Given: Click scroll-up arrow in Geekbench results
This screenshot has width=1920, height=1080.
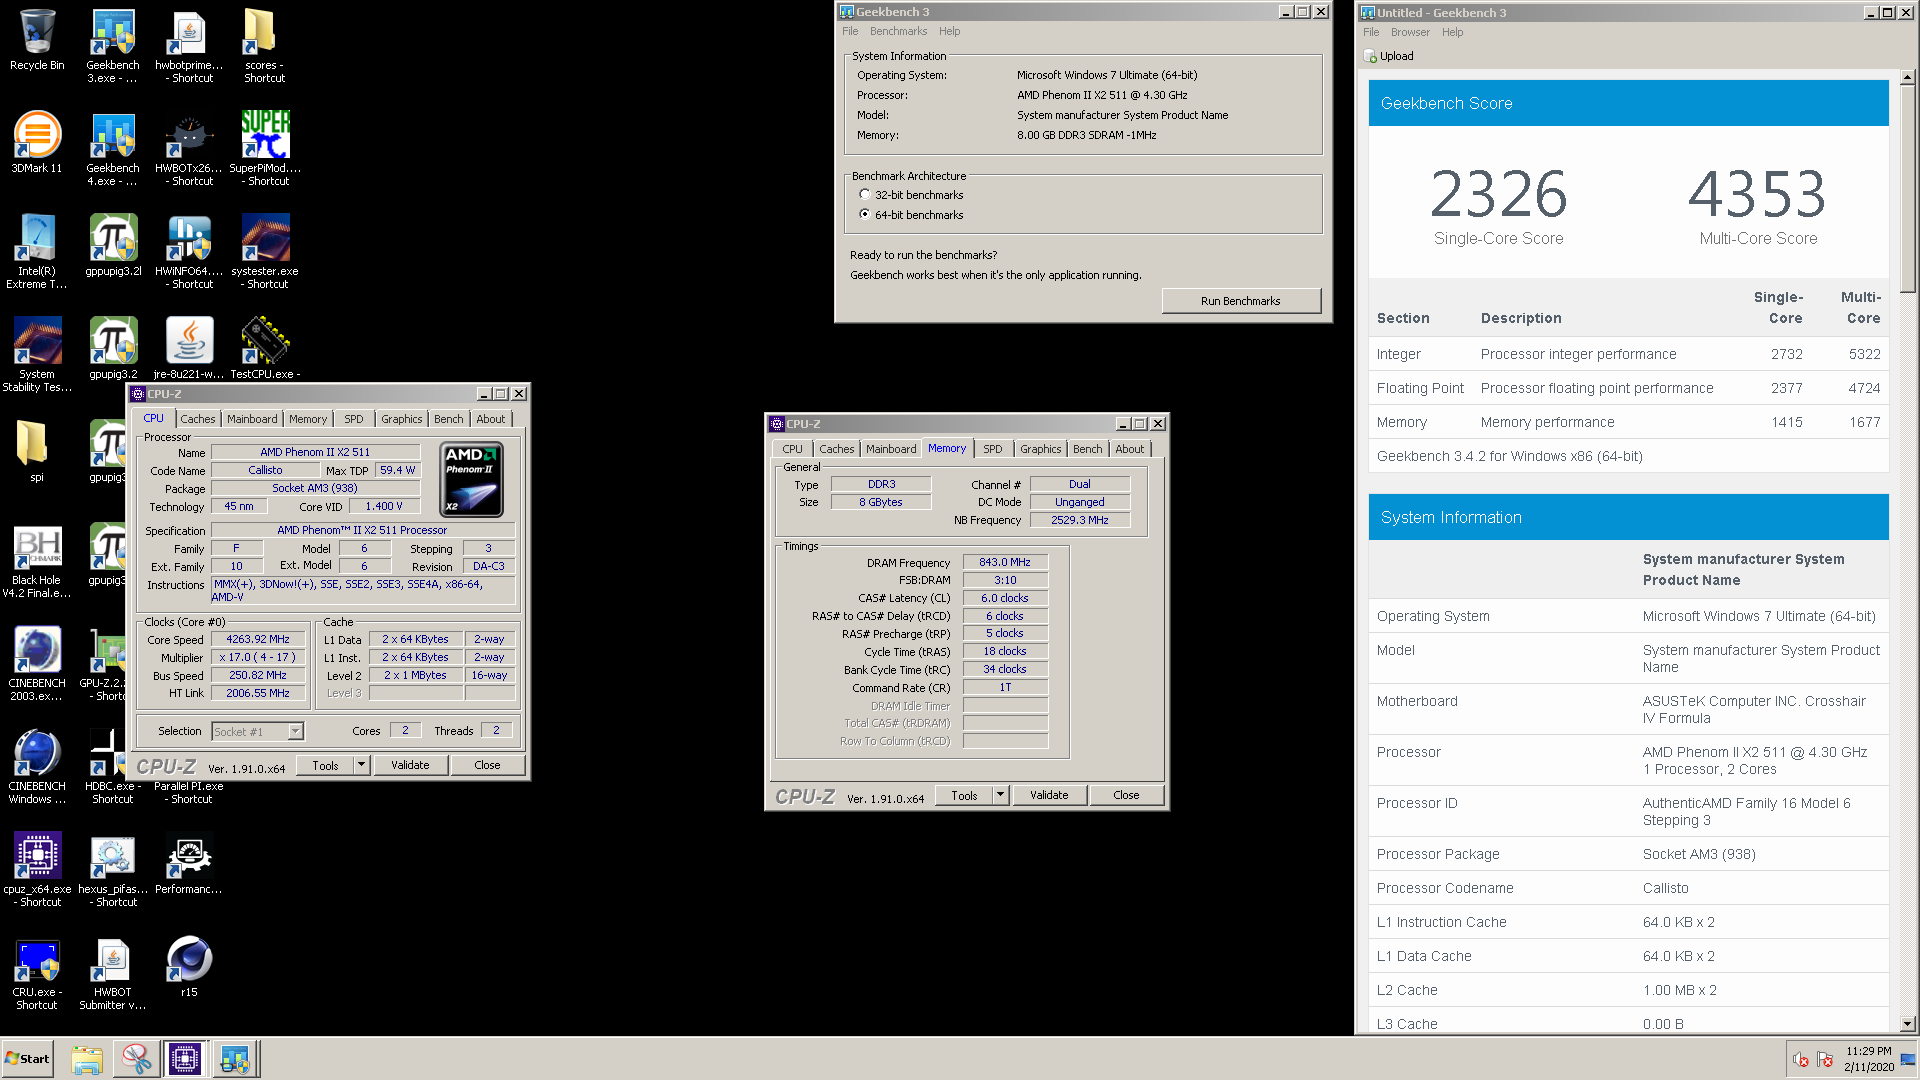Looking at the screenshot, I should coord(1908,77).
